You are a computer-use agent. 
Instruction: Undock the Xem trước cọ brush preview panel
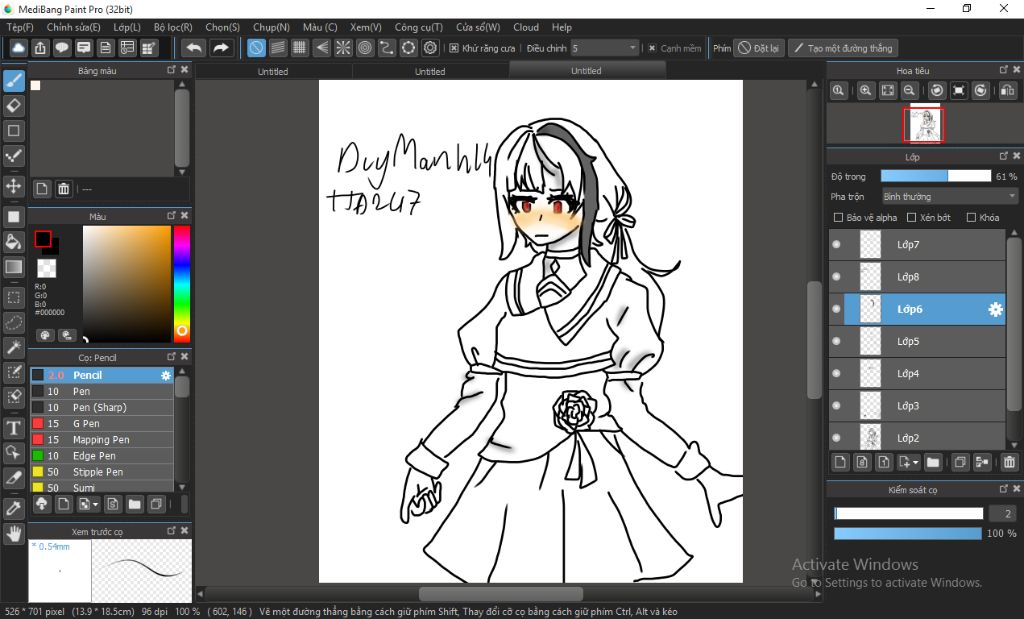tap(171, 531)
